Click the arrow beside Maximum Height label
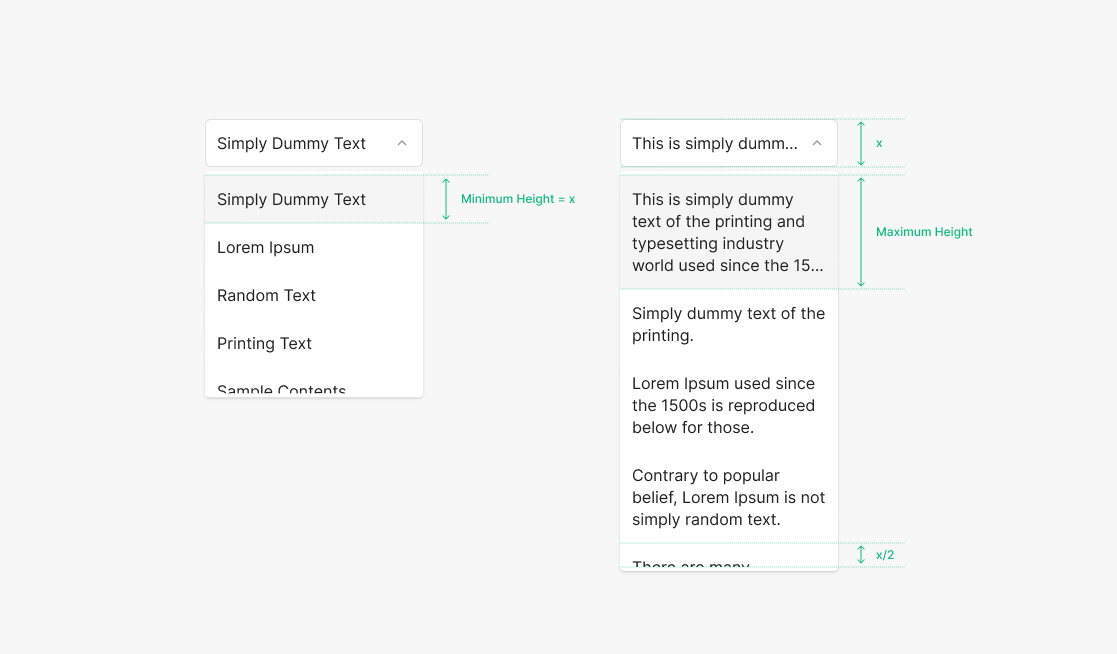 (x=861, y=232)
